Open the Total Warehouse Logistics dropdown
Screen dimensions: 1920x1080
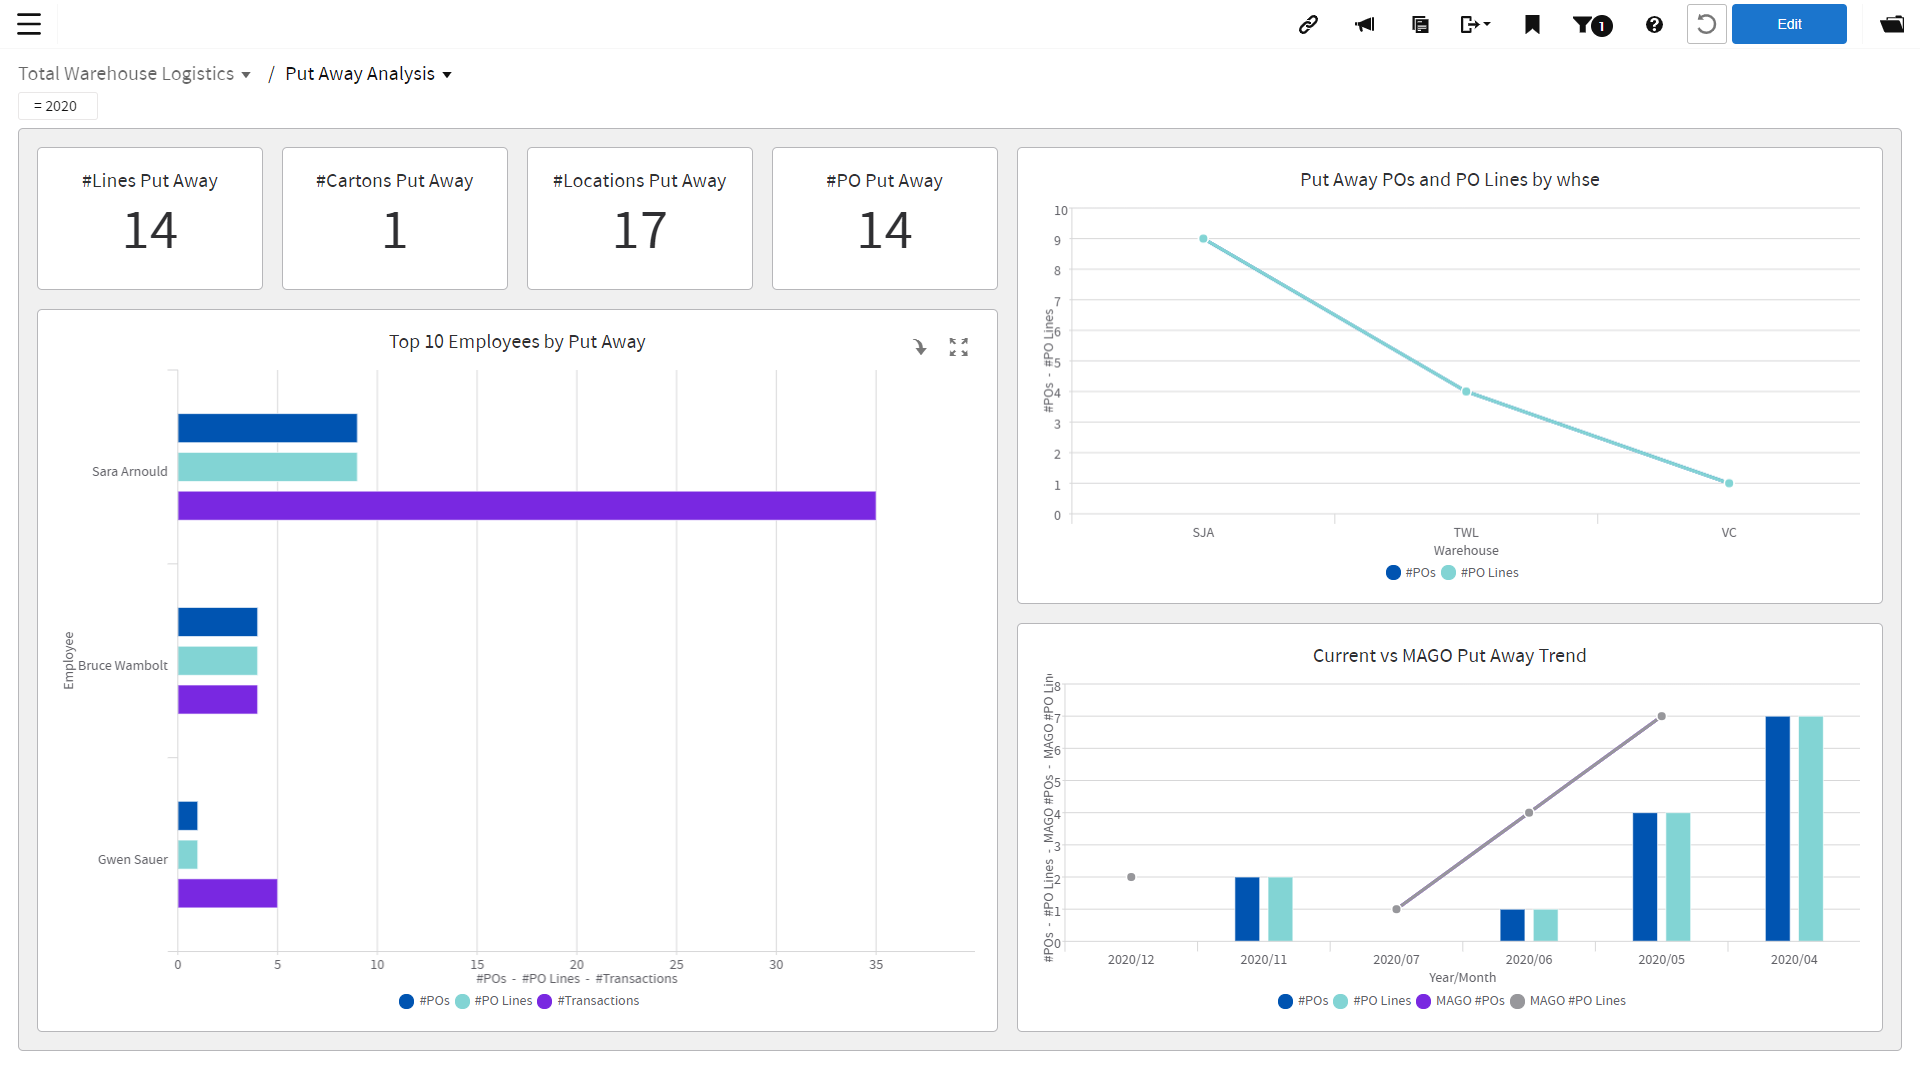click(x=135, y=73)
